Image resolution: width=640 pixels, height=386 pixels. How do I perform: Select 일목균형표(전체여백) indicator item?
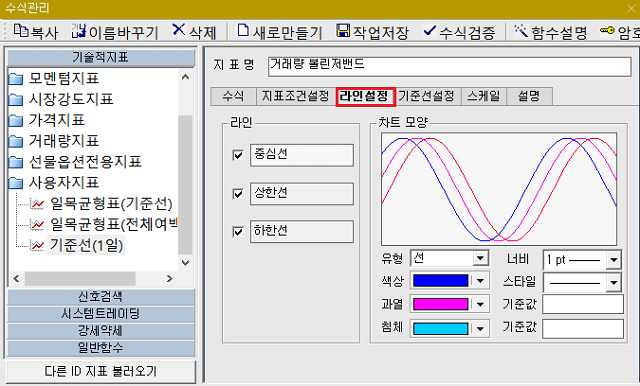pos(104,224)
